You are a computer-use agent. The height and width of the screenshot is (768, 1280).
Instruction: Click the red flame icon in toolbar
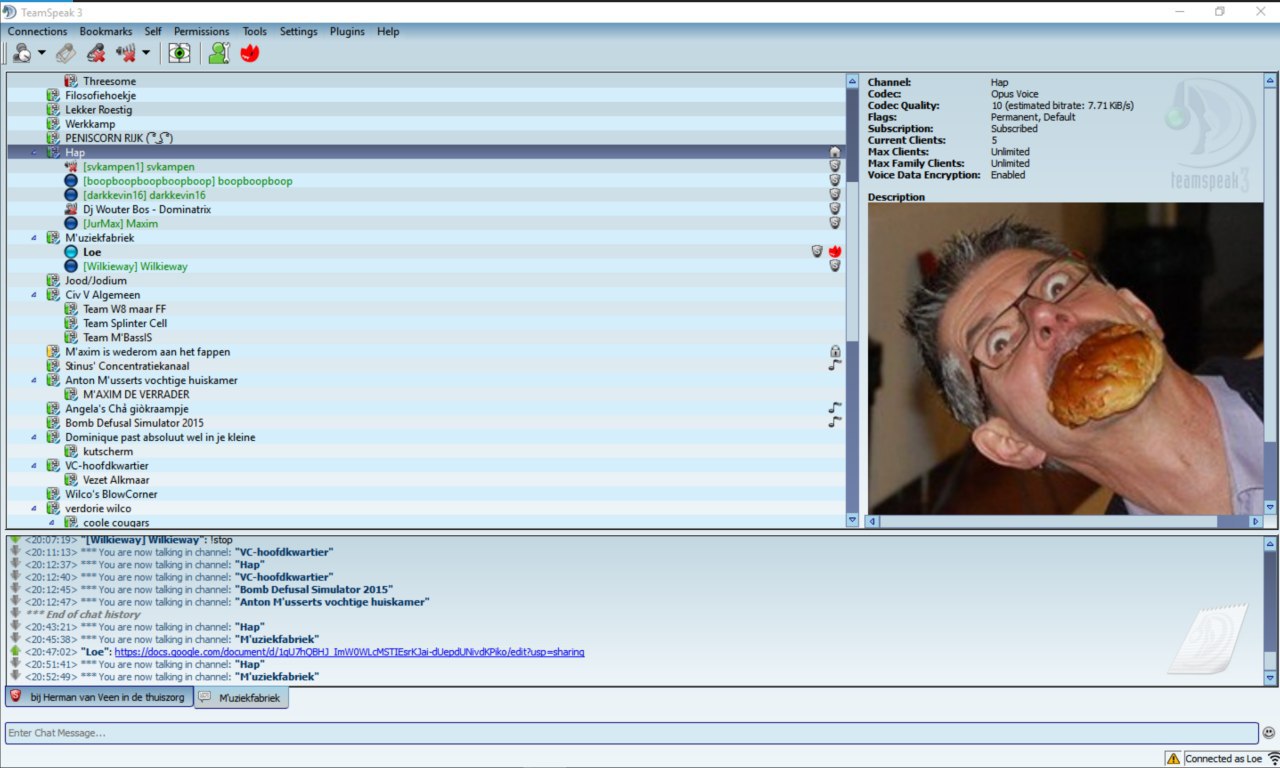click(249, 53)
